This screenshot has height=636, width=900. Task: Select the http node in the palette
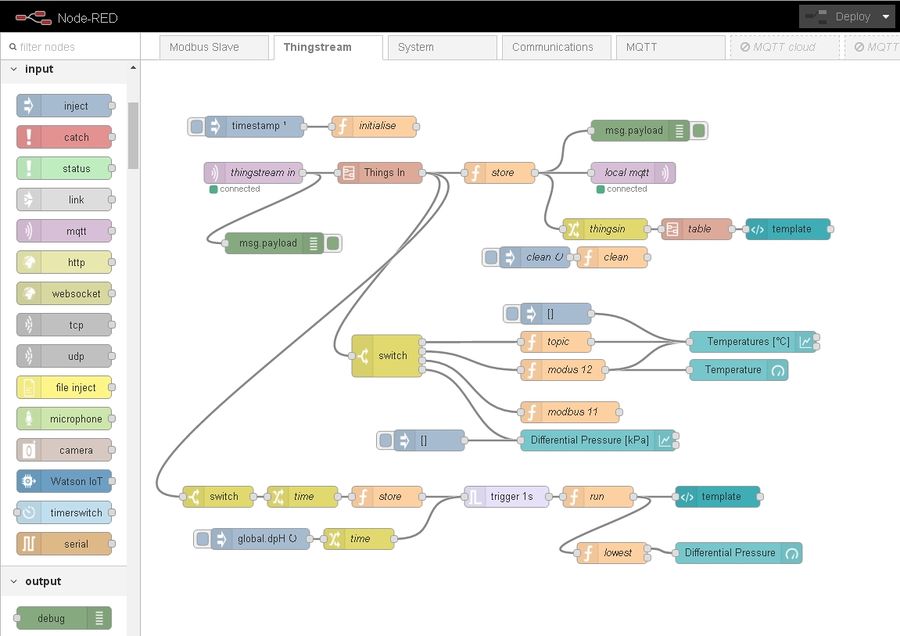coord(64,262)
